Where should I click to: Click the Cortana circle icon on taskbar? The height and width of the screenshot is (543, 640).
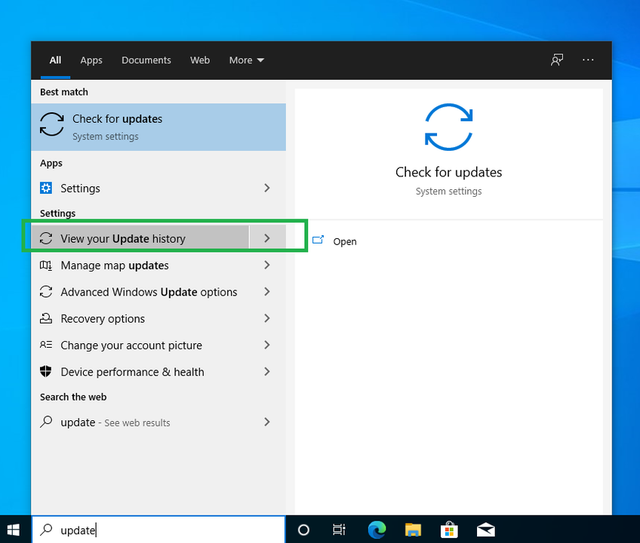tap(303, 530)
